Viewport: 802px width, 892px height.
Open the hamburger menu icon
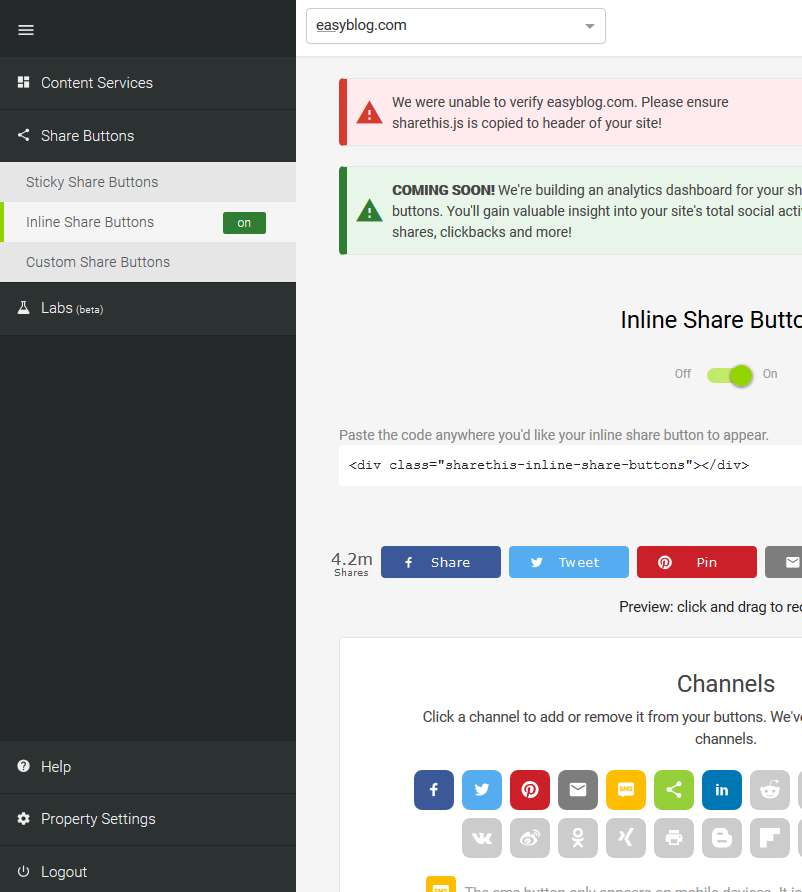26,30
